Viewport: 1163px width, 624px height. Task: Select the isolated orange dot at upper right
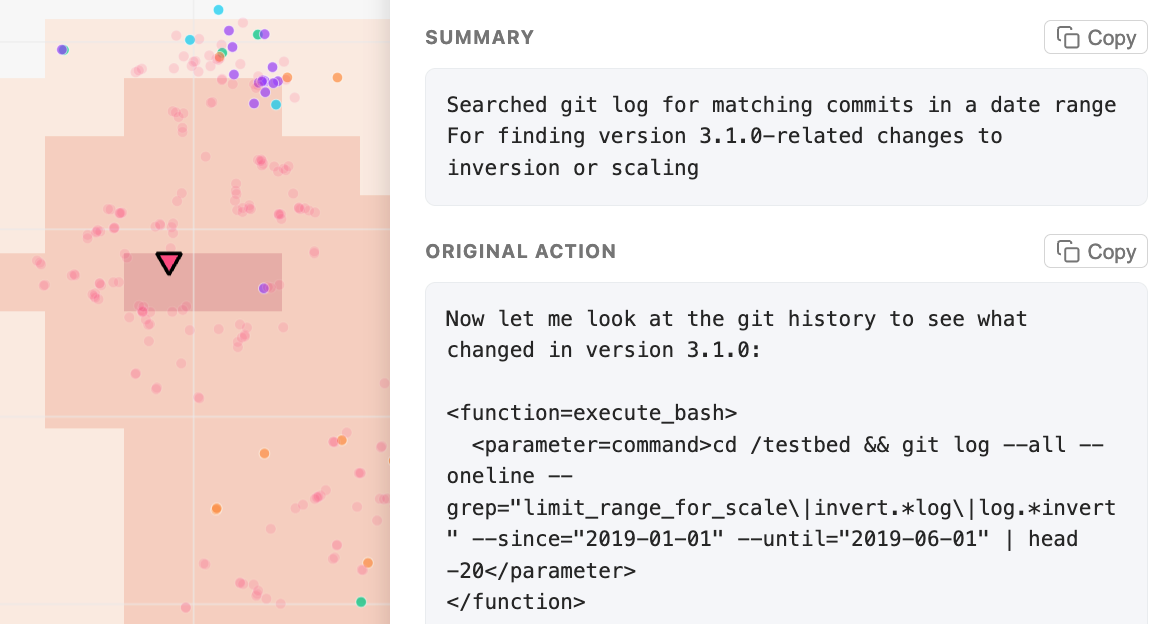click(337, 77)
